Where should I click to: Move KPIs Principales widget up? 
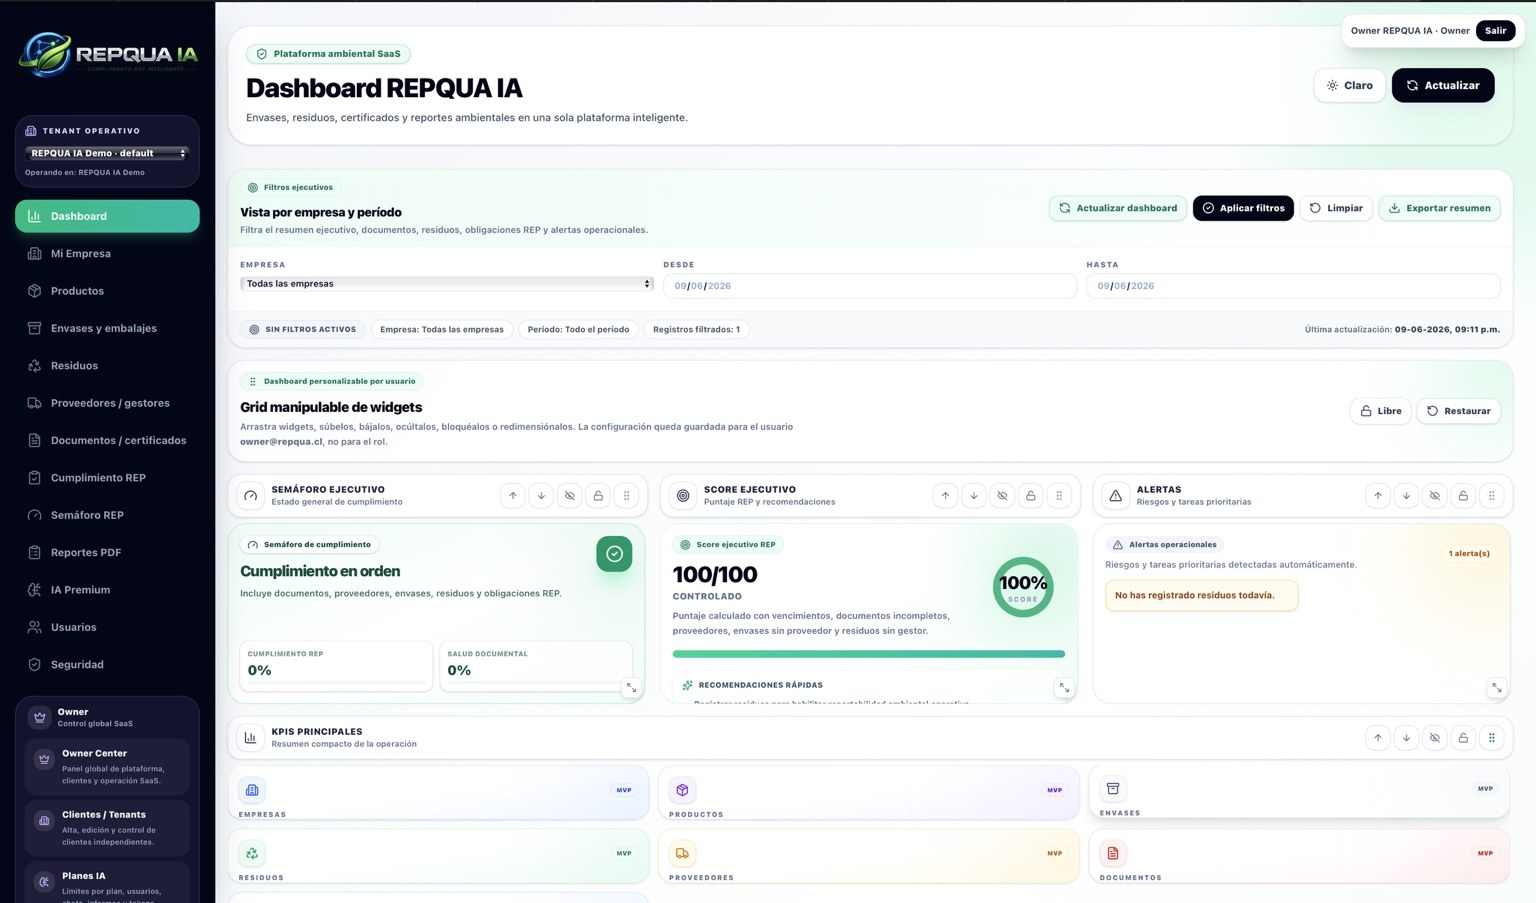pyautogui.click(x=1378, y=738)
